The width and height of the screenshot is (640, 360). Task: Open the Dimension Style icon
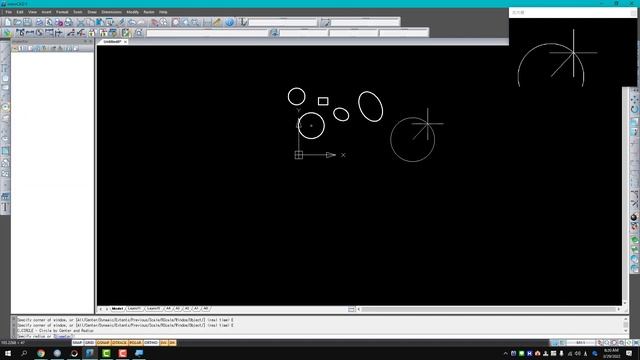[325, 22]
